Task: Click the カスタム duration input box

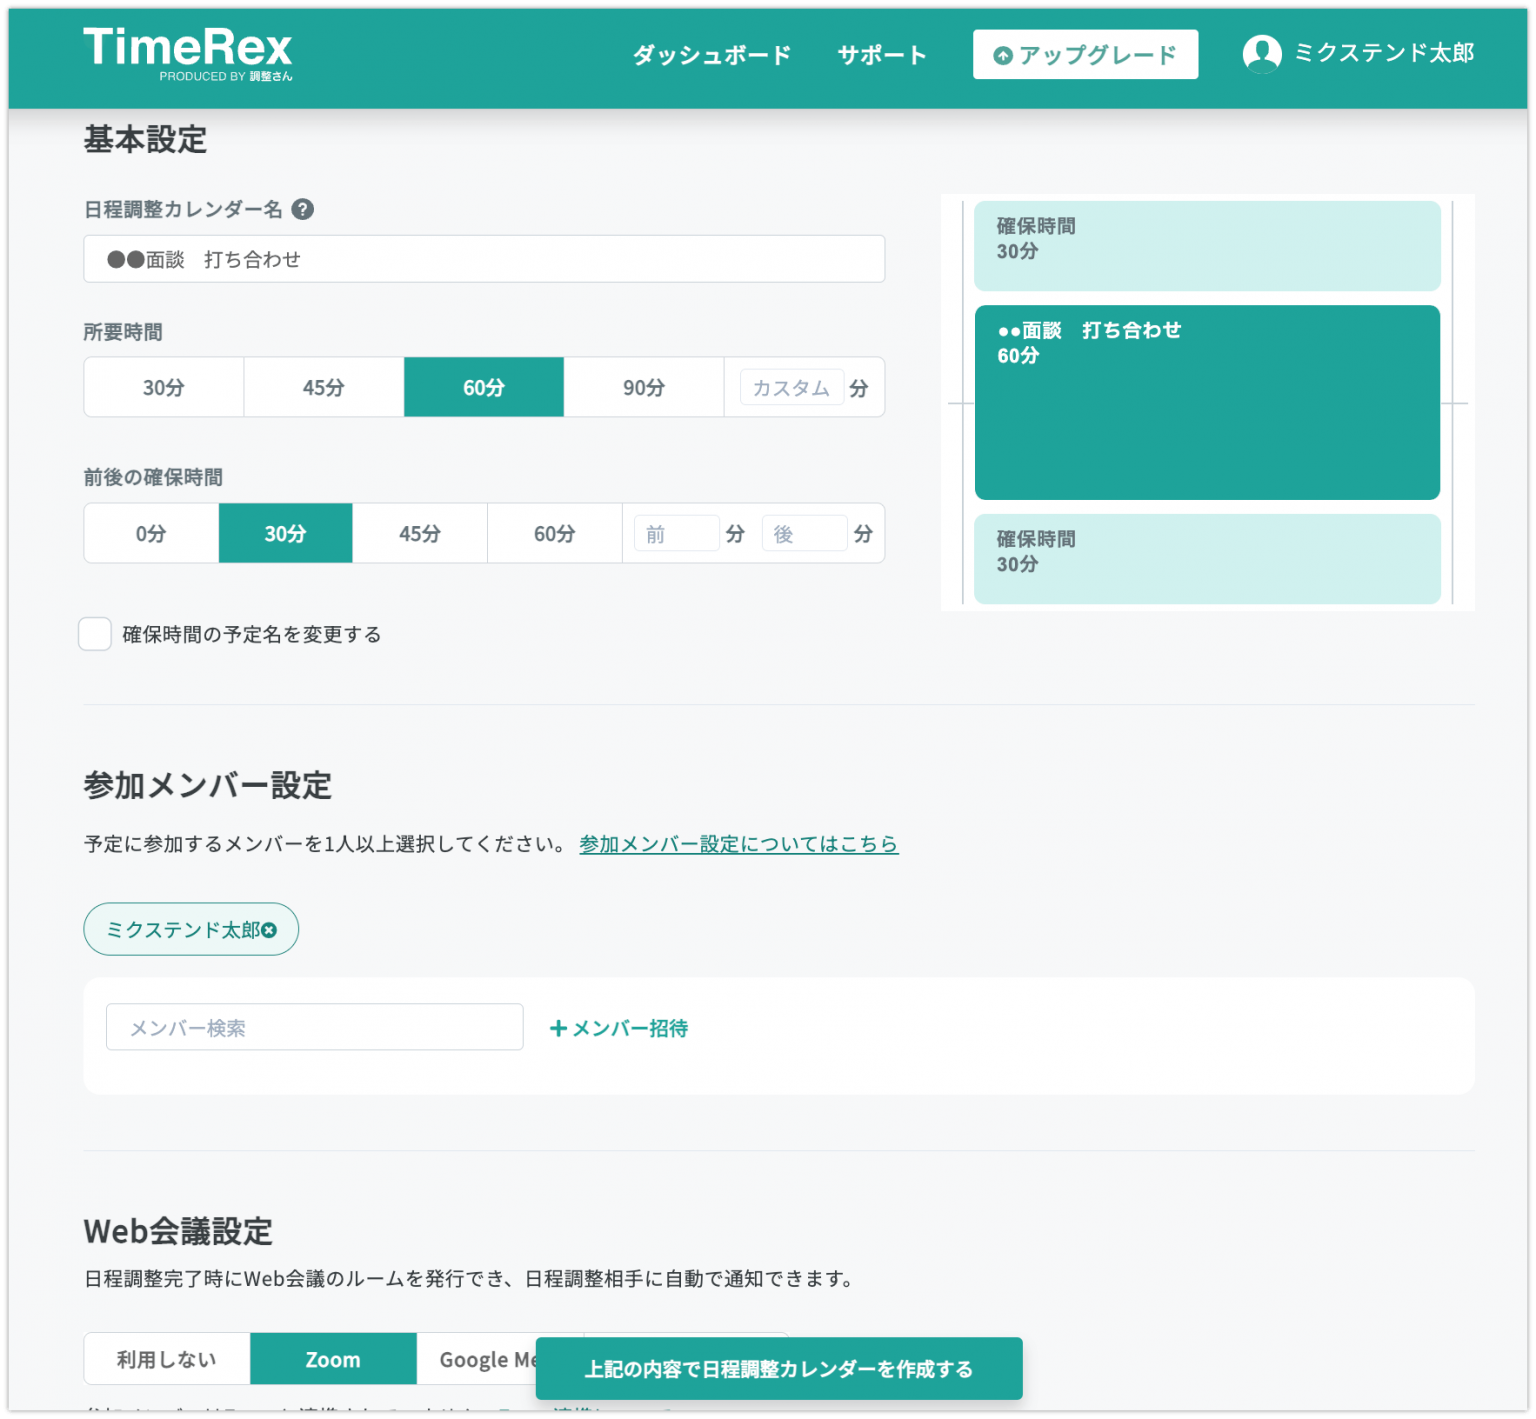Action: click(x=791, y=387)
